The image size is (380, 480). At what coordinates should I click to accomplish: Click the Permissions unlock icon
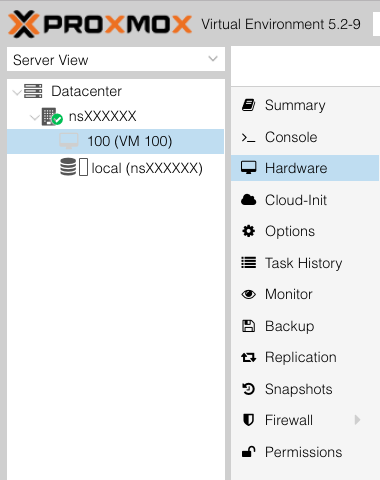pos(248,452)
